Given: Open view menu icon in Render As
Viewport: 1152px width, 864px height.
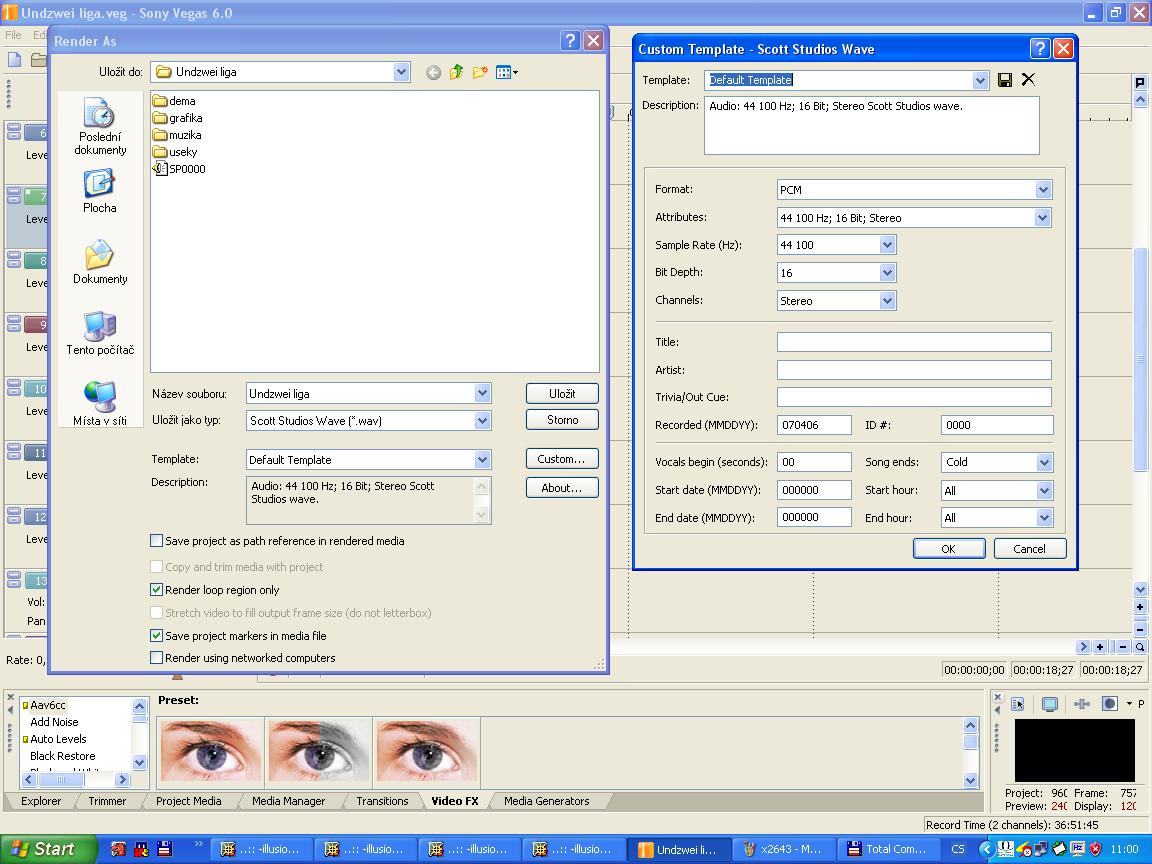Looking at the screenshot, I should [x=506, y=72].
